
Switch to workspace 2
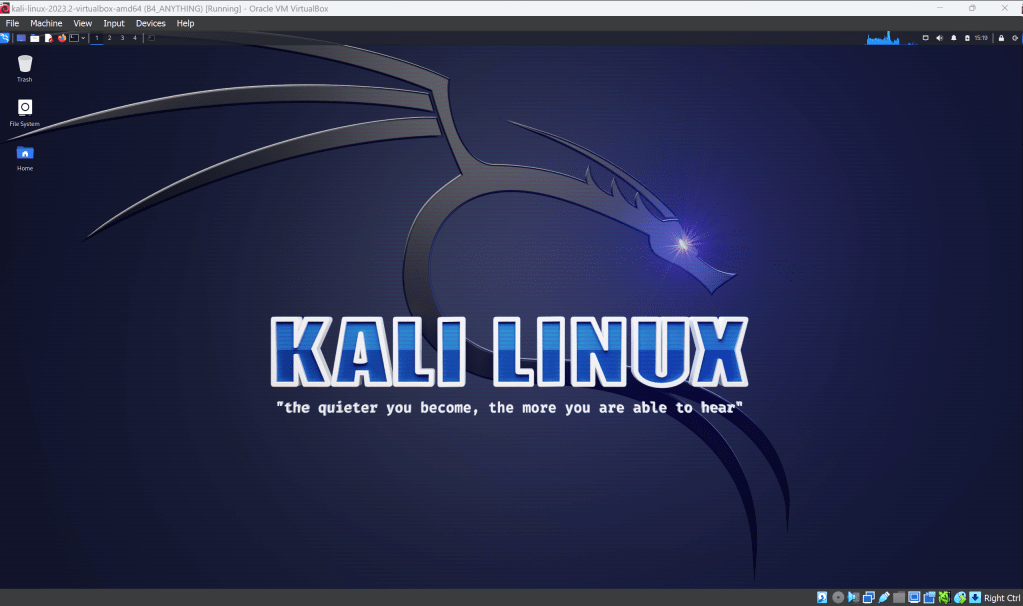109,38
